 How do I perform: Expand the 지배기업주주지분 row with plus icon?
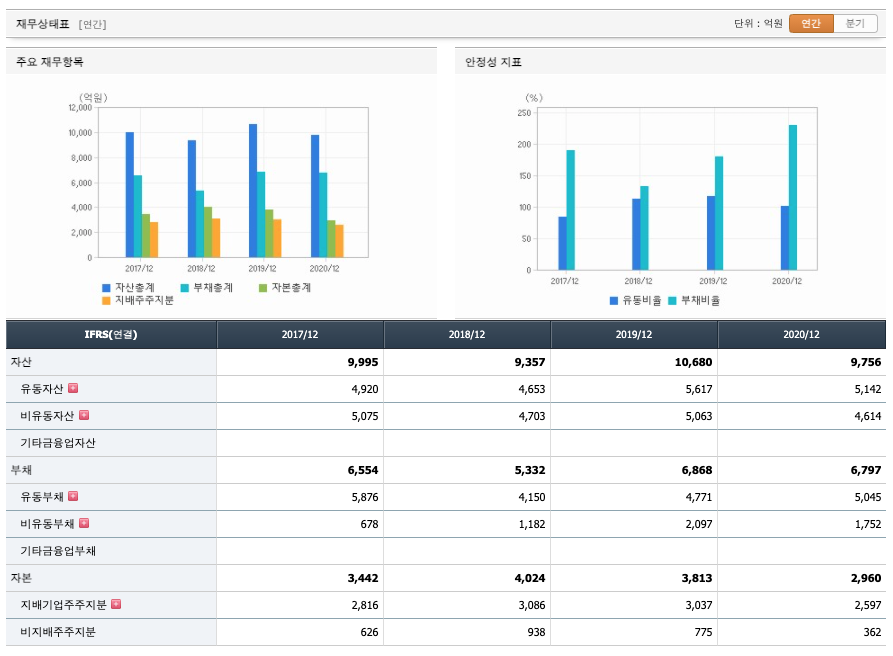coord(116,604)
